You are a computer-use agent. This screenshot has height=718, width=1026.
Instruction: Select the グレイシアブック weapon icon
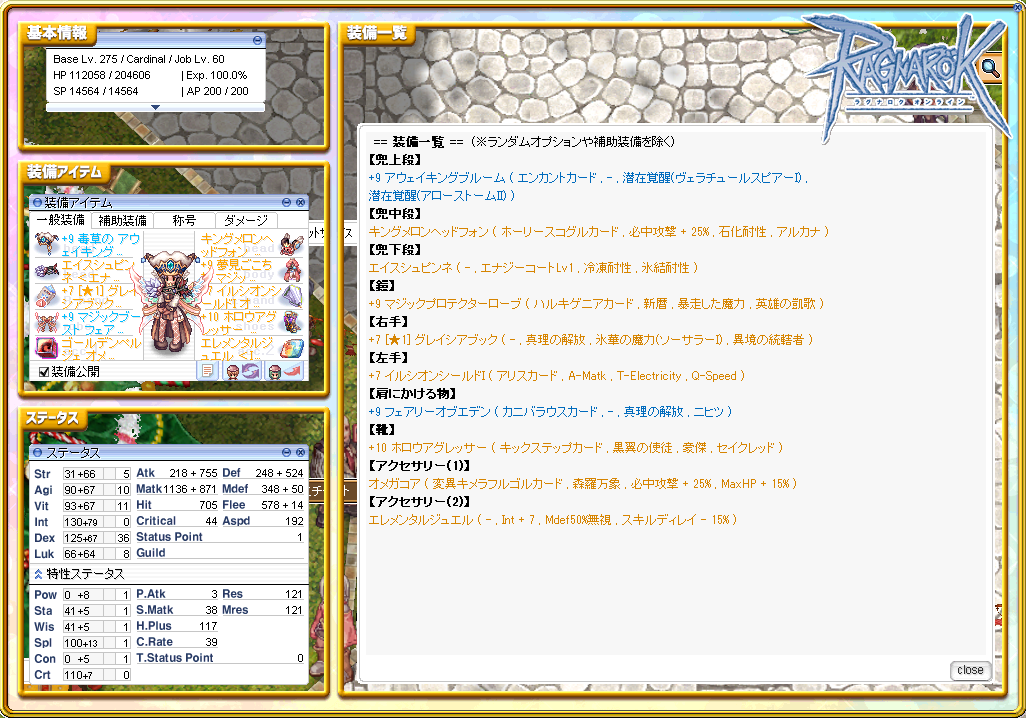(46, 296)
